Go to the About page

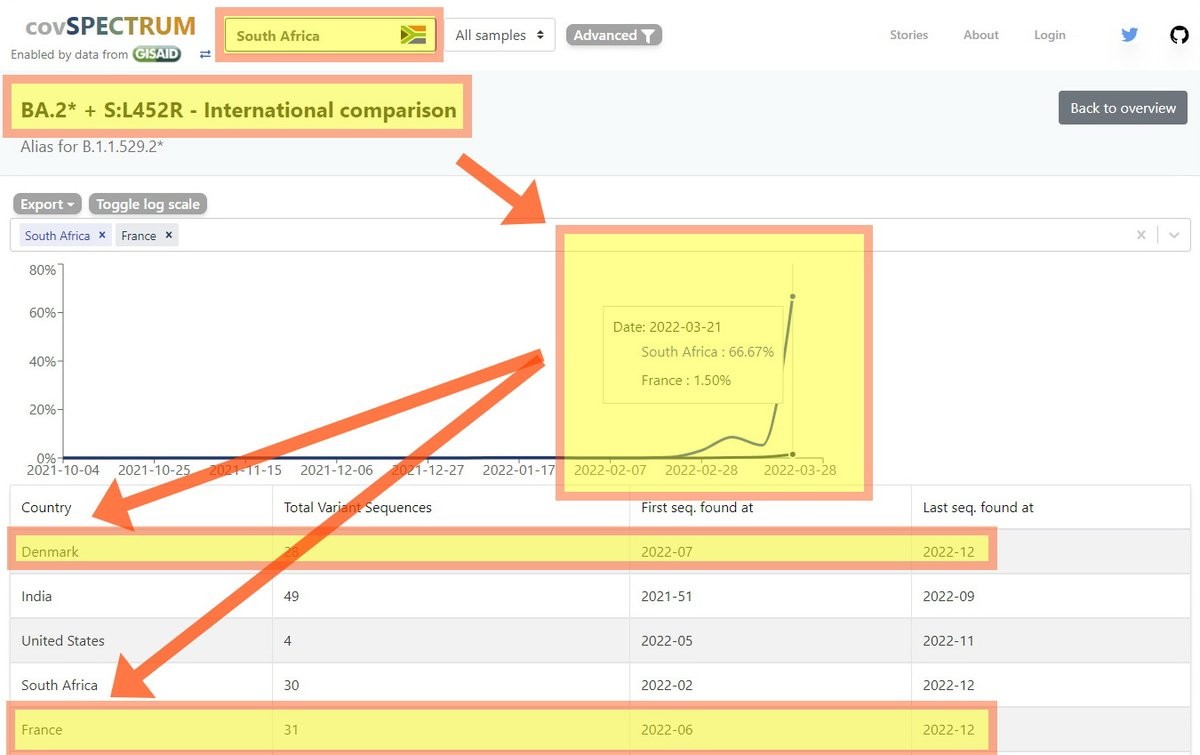tap(980, 35)
